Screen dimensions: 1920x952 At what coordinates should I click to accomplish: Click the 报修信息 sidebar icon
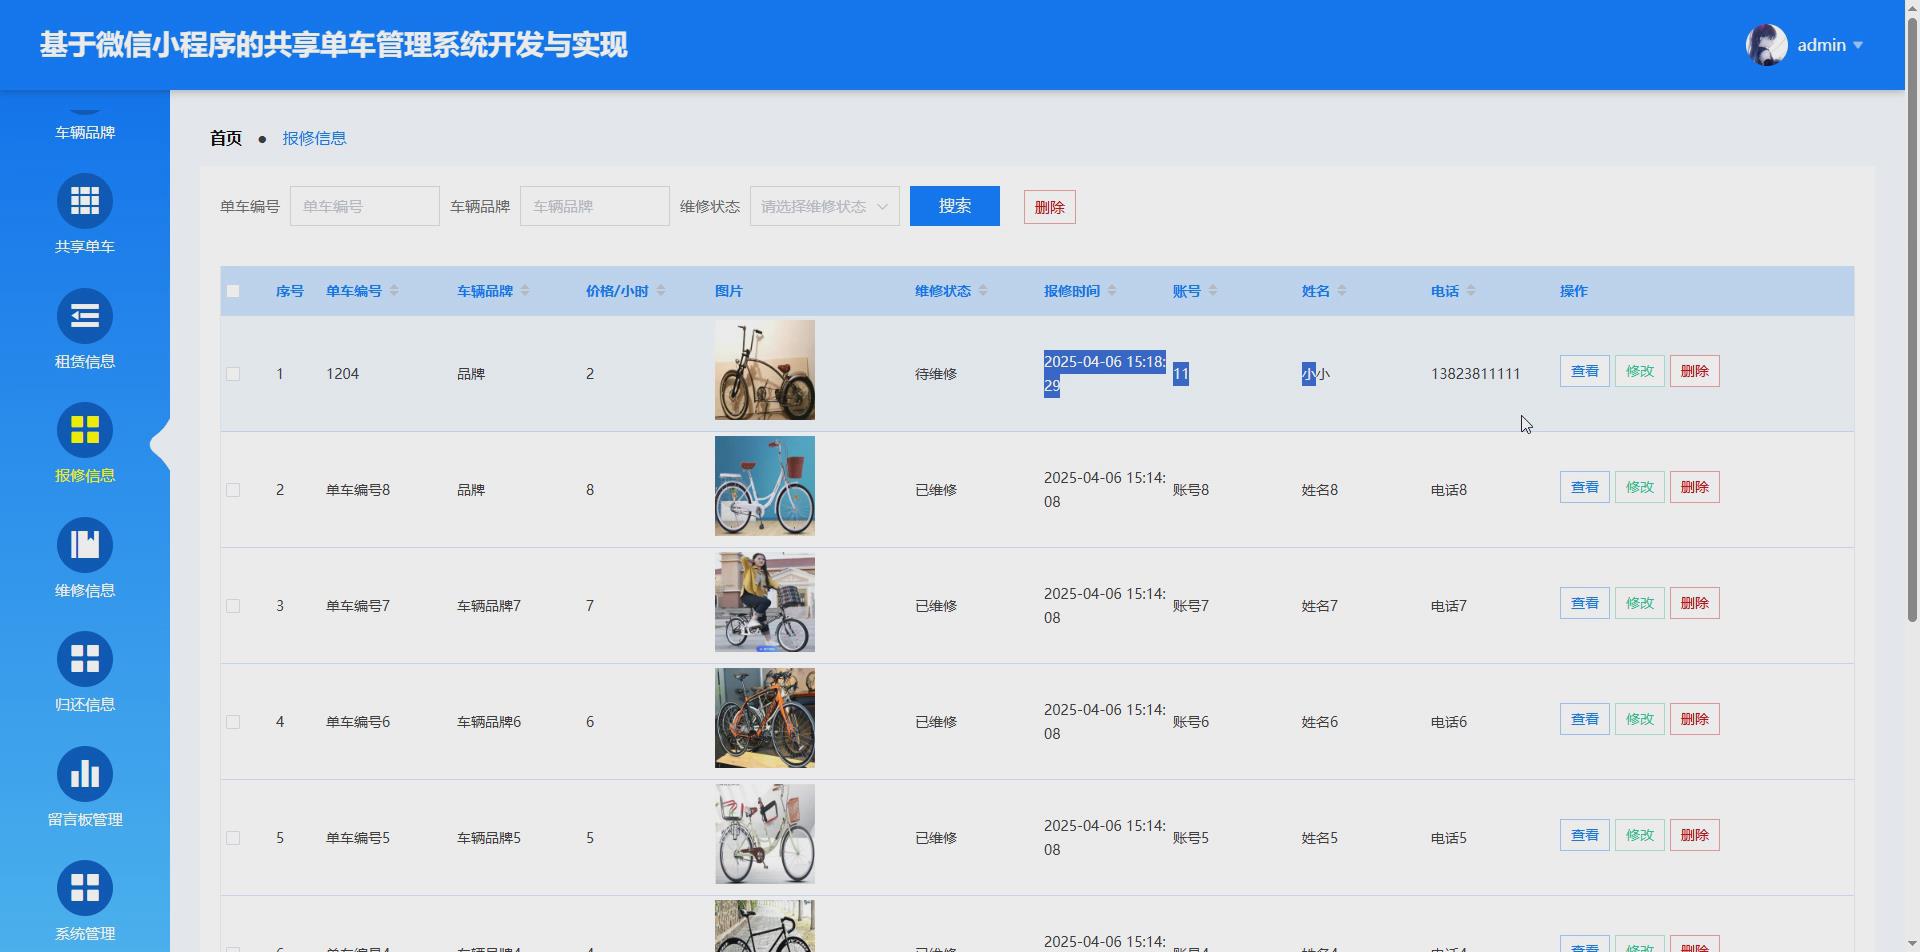85,429
